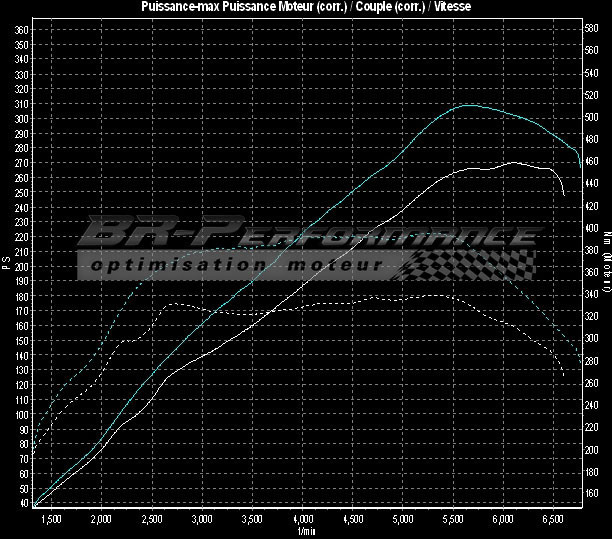
Task: Click the 400 value on right axis
Action: [591, 229]
